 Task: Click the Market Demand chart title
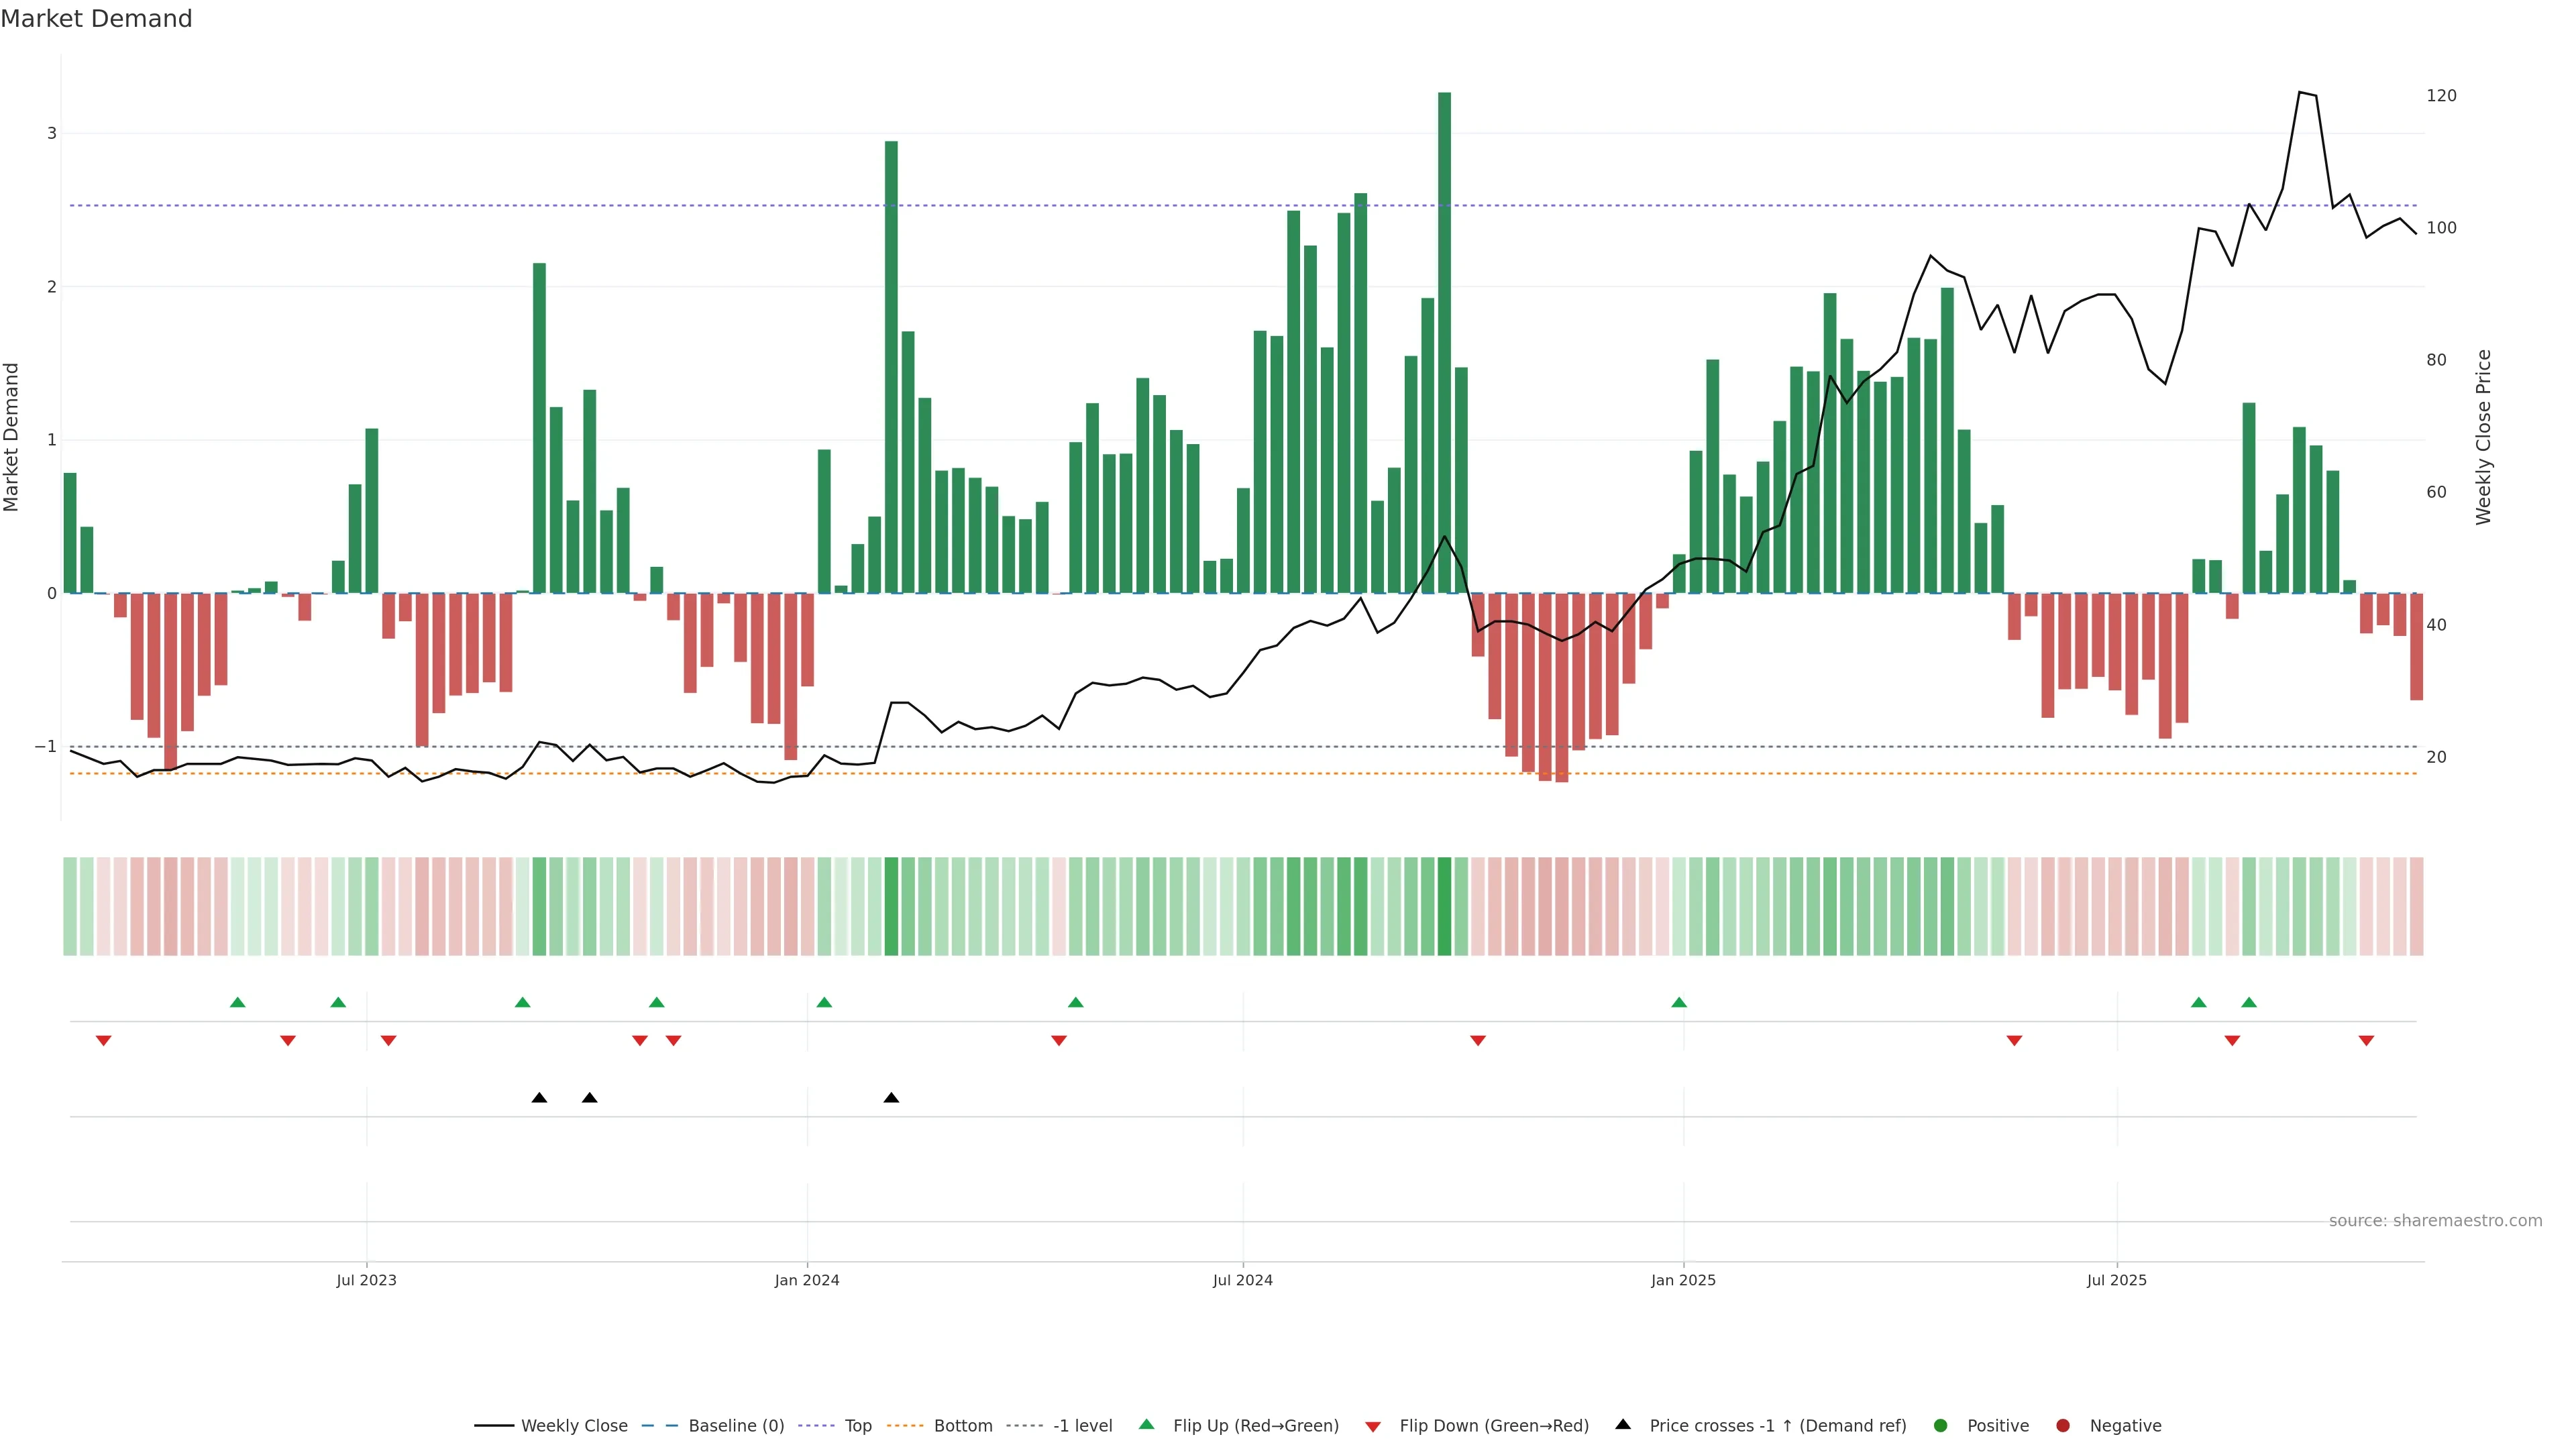click(x=96, y=19)
